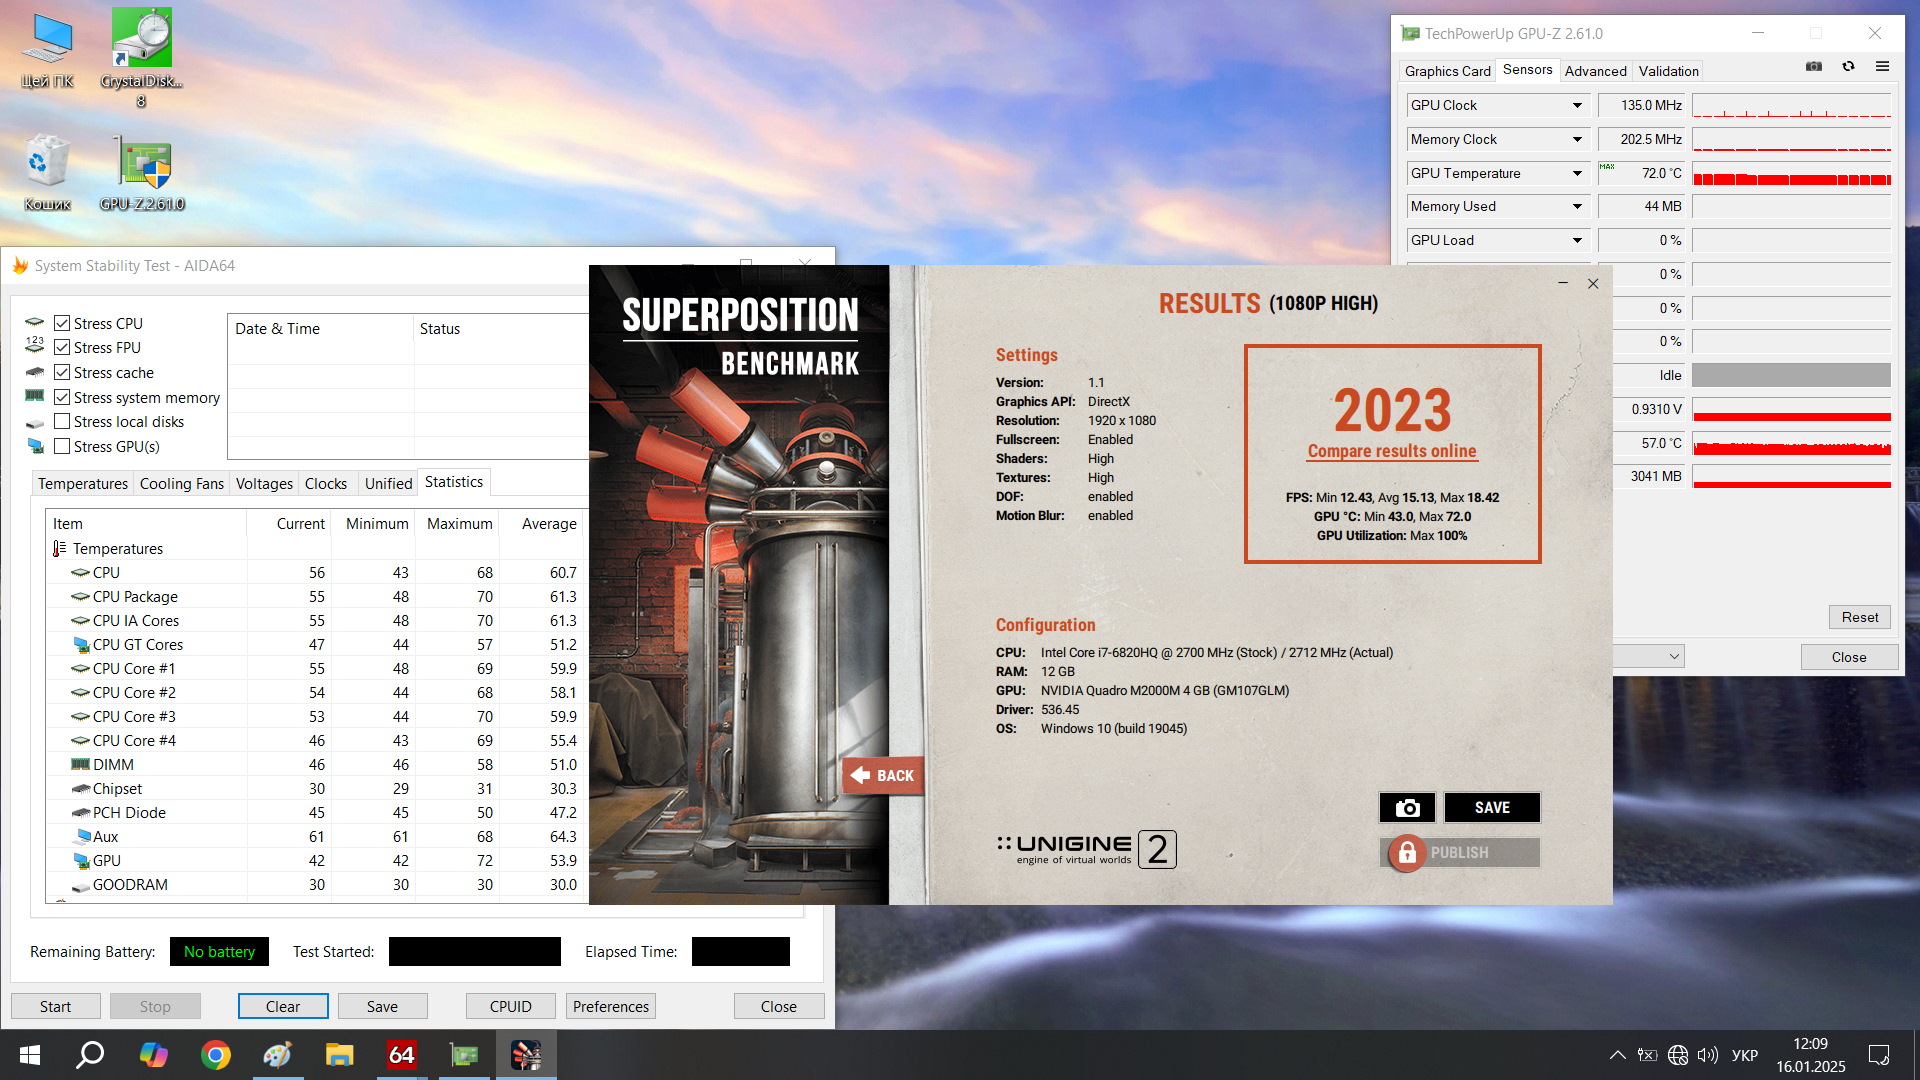Switch to GPU-Z taskbar icon
Image resolution: width=1920 pixels, height=1080 pixels.
point(463,1055)
